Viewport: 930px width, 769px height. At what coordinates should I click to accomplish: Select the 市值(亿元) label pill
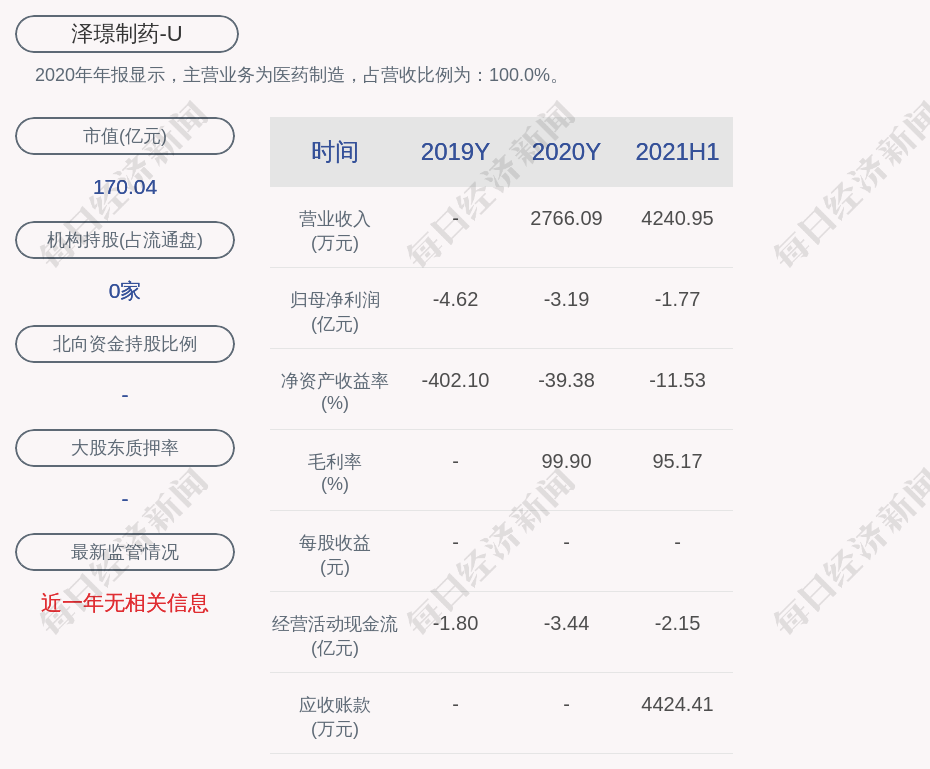pyautogui.click(x=125, y=136)
